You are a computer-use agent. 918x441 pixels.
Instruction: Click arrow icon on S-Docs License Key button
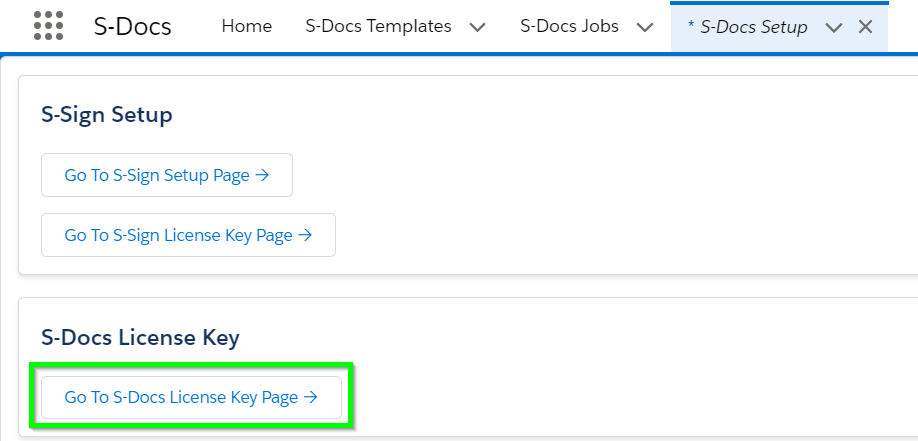click(311, 397)
